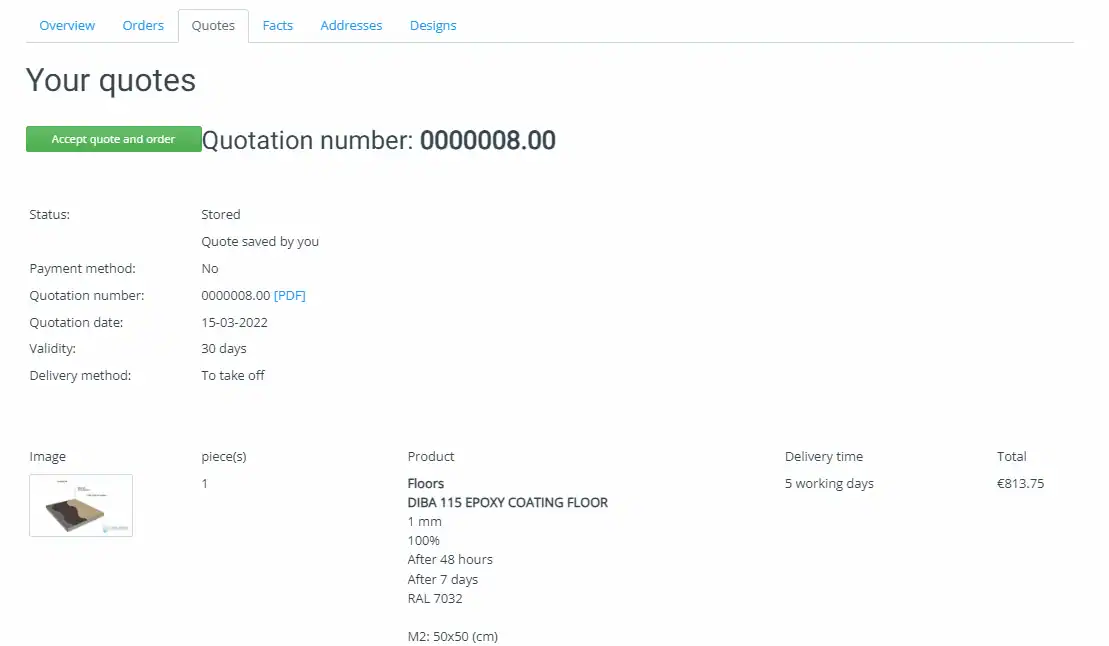Click the Delivery method: label
The height and width of the screenshot is (646, 1109).
point(80,375)
